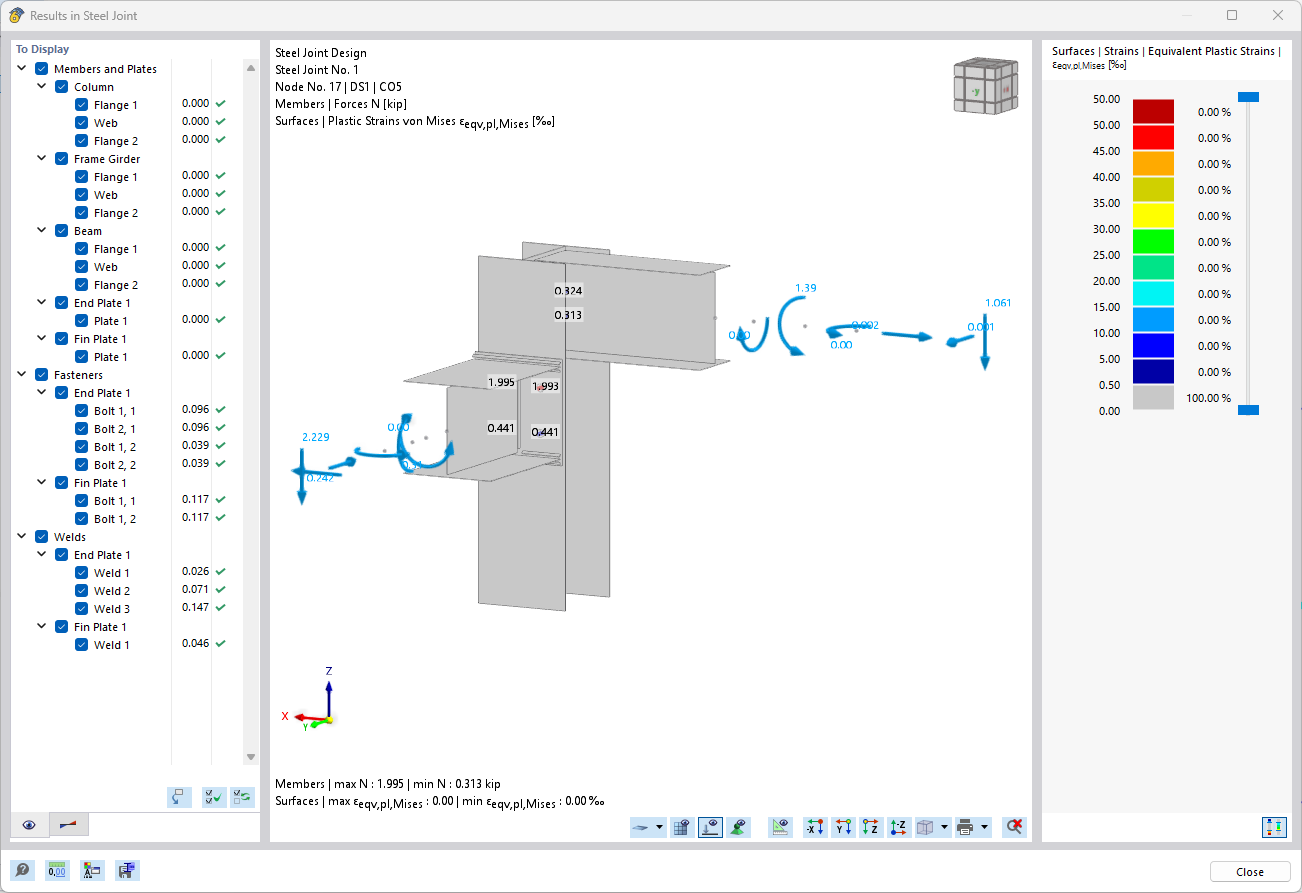Collapse the Fasteners group in the tree
Viewport: 1302px width, 893px height.
tap(21, 374)
